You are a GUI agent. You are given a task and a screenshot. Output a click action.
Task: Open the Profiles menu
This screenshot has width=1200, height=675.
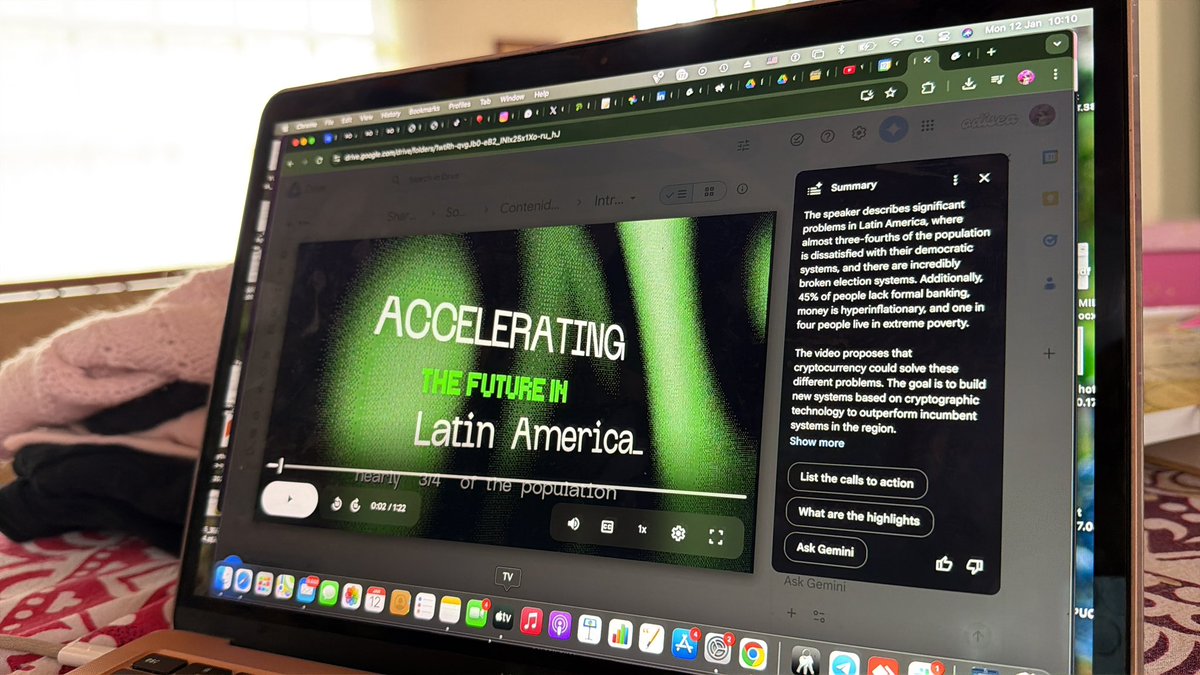[x=460, y=104]
